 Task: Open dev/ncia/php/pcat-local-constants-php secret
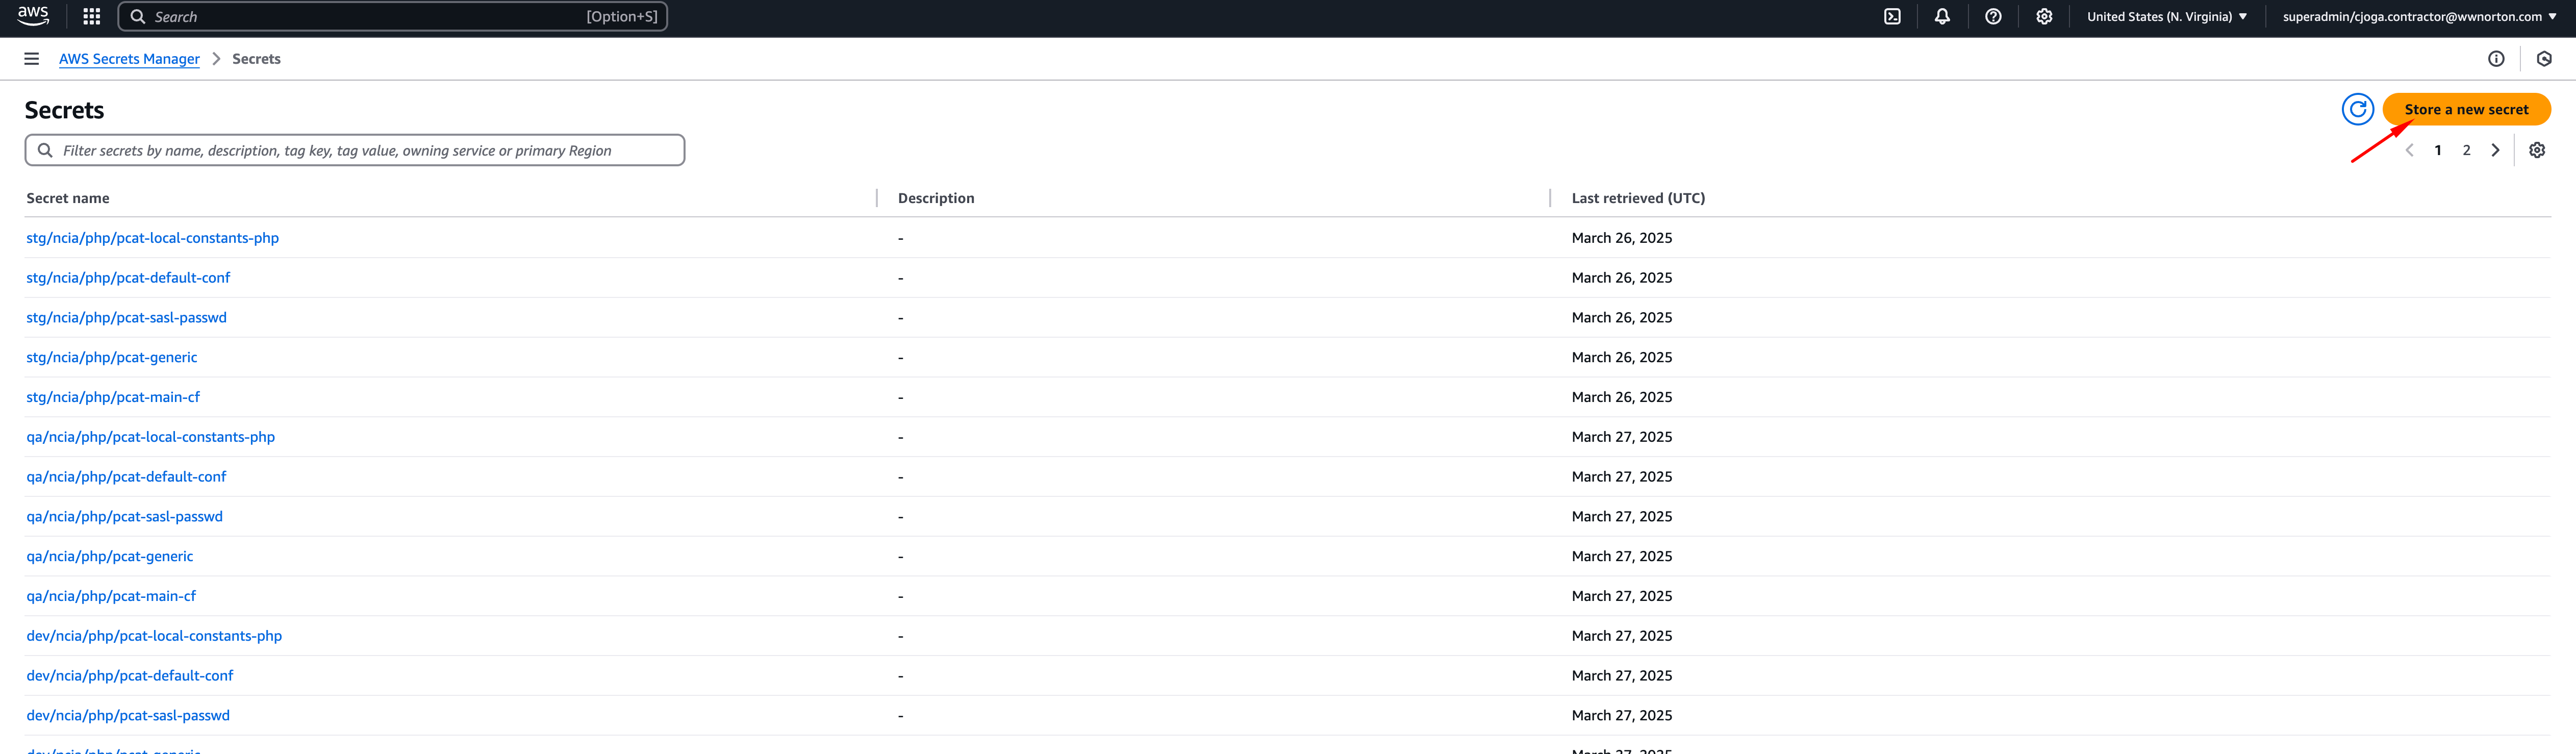(x=154, y=636)
